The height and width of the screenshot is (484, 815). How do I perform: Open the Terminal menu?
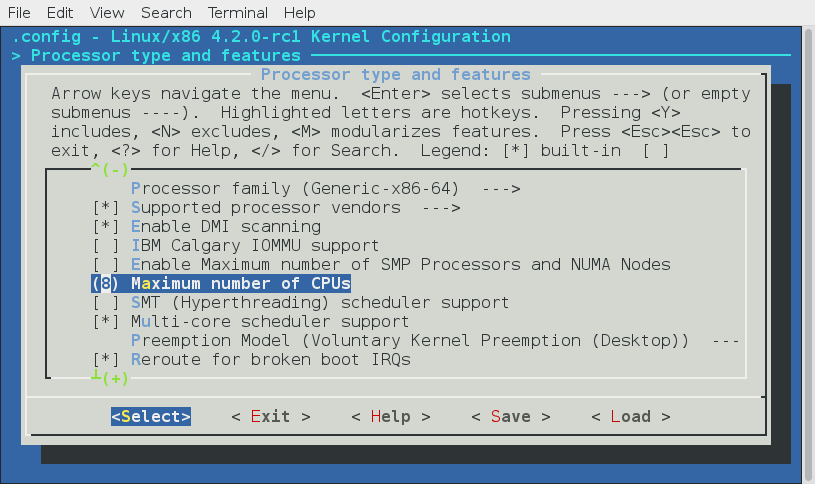(238, 13)
